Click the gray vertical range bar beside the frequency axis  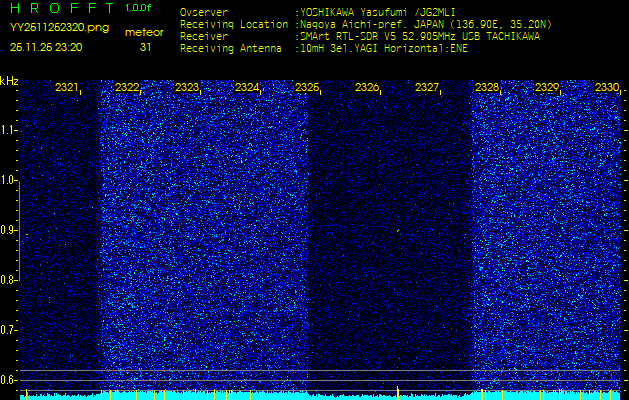click(x=20, y=230)
